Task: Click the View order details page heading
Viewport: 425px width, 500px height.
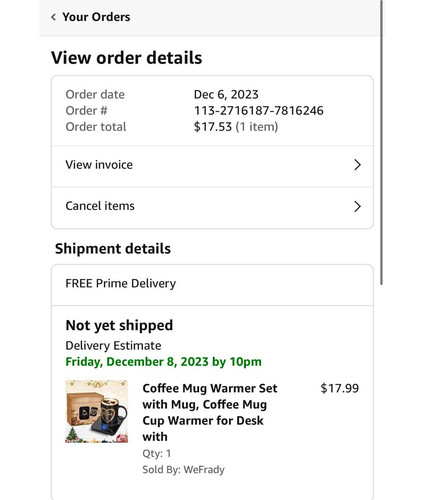Action: point(127,58)
